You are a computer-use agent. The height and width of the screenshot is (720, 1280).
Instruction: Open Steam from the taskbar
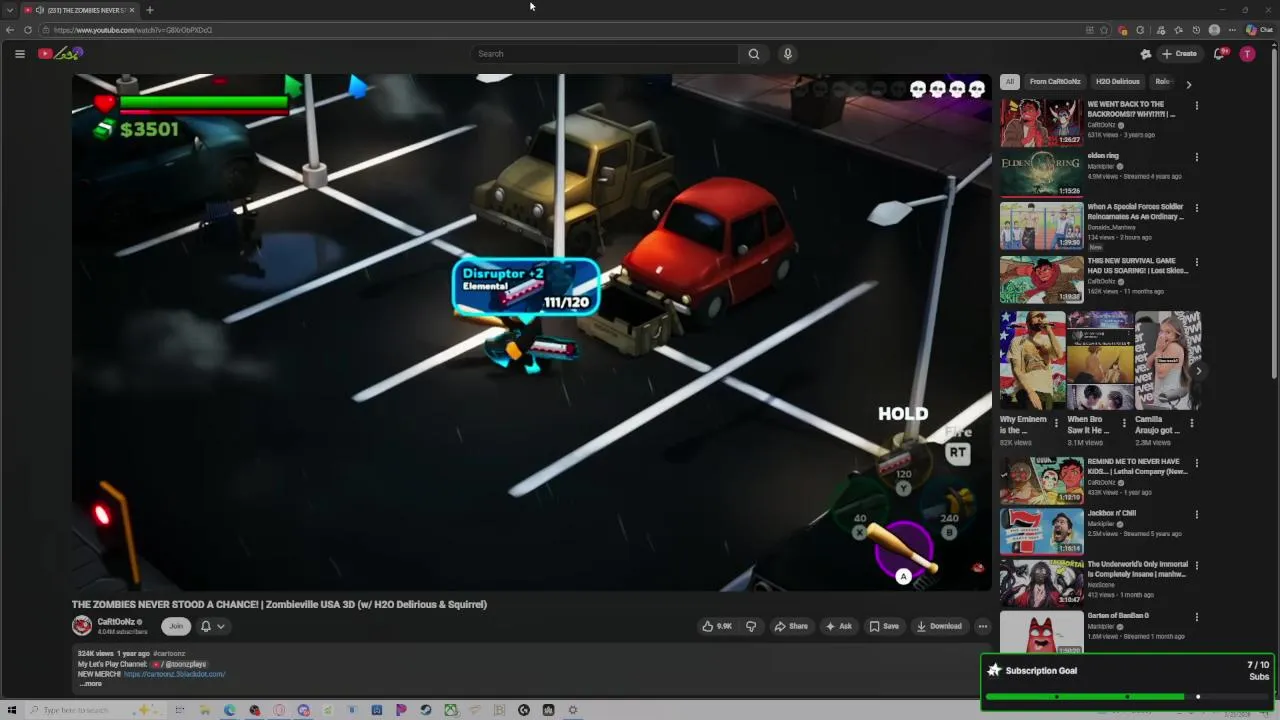[426, 710]
